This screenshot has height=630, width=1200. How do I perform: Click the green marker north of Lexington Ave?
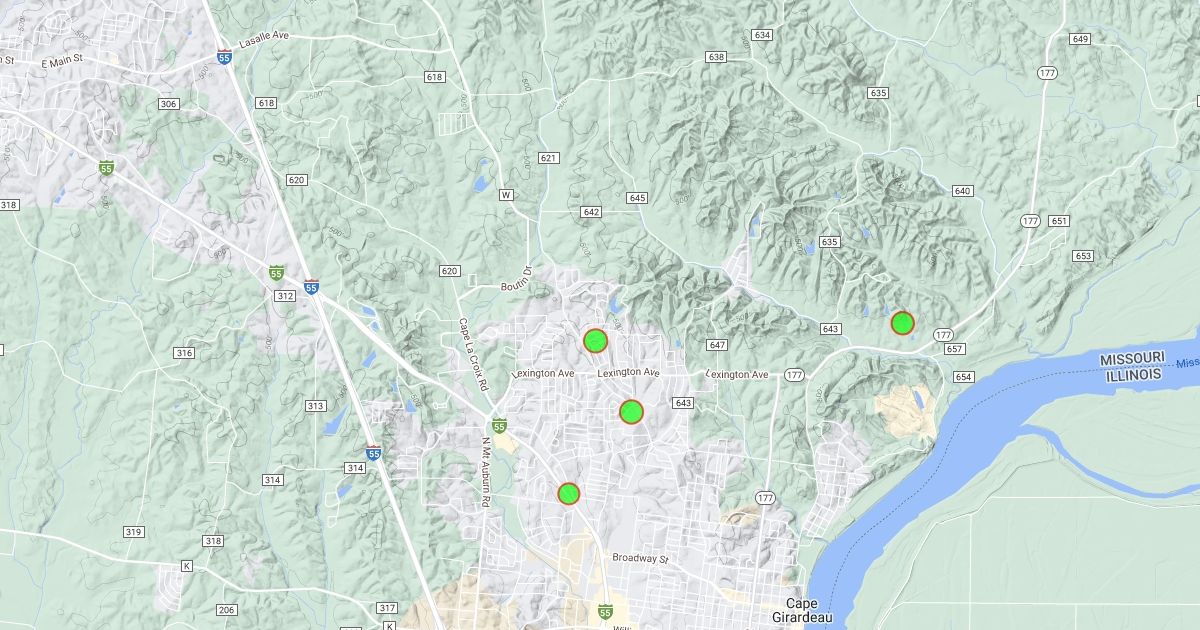click(x=595, y=341)
